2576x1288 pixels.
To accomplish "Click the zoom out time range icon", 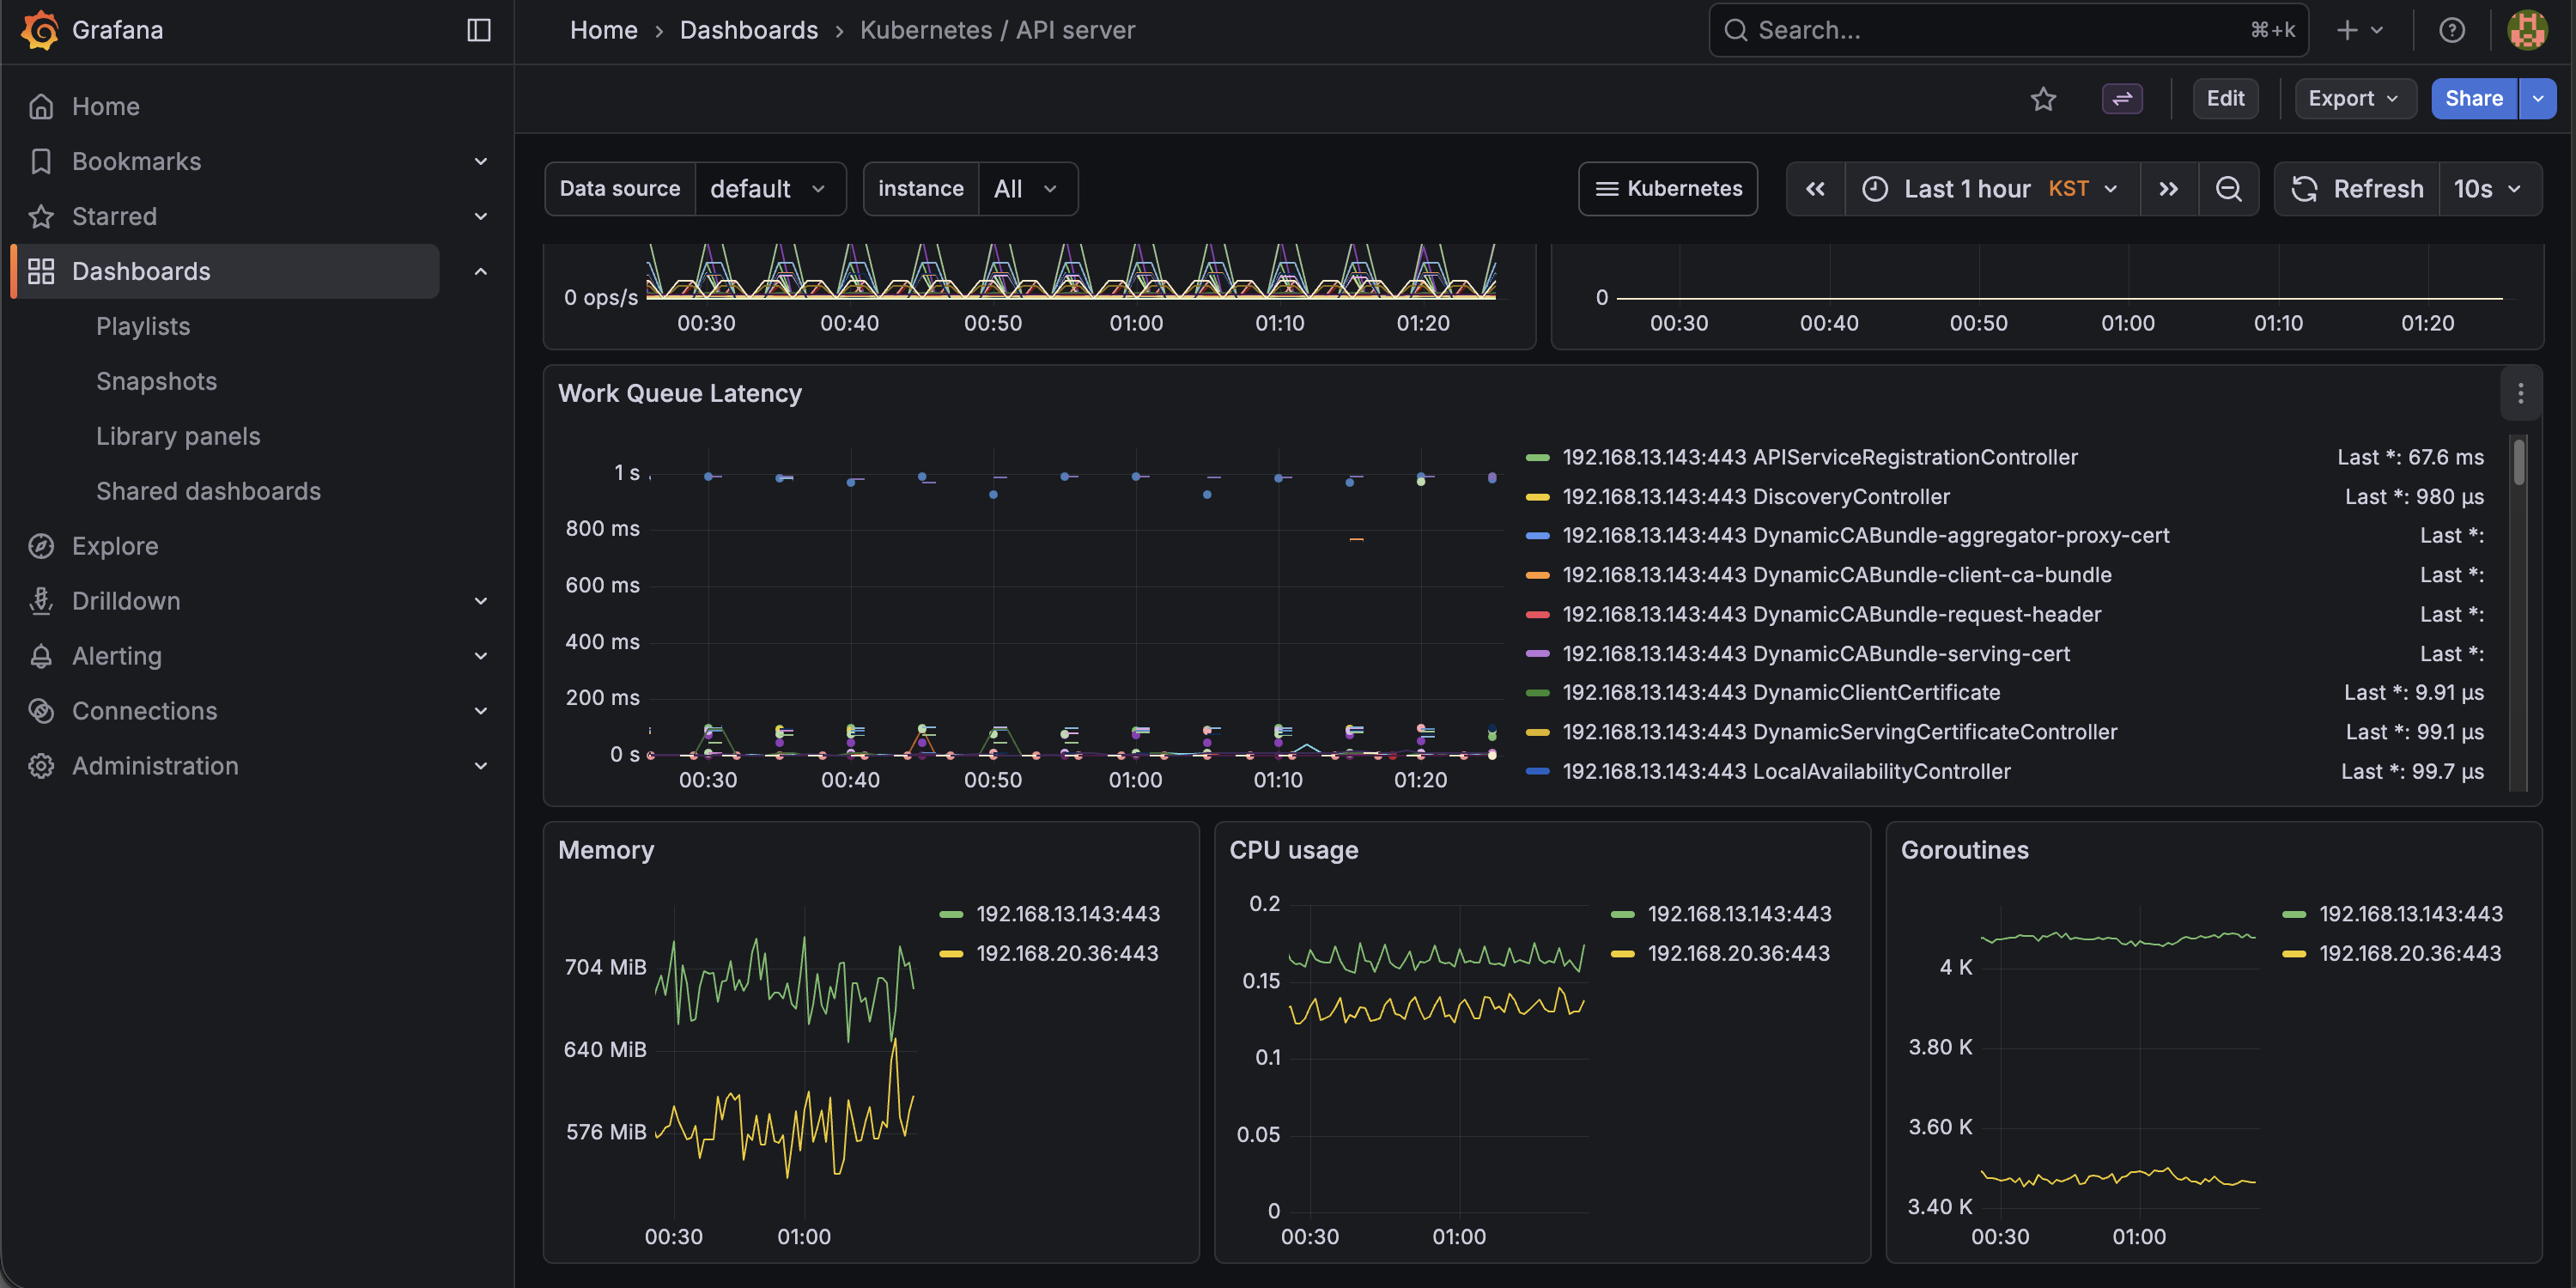I will pyautogui.click(x=2228, y=189).
